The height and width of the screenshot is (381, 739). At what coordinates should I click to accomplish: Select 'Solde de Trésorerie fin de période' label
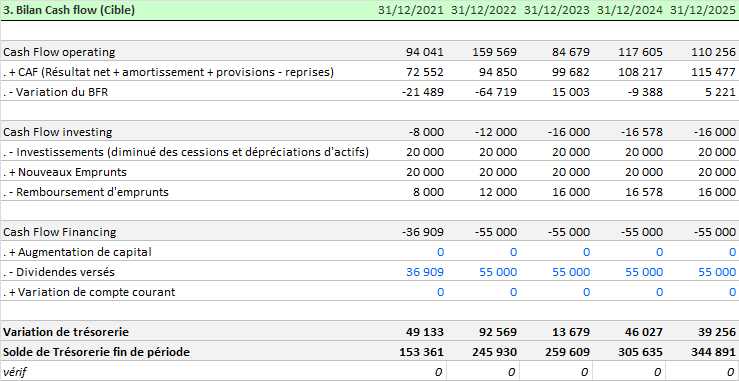point(97,352)
